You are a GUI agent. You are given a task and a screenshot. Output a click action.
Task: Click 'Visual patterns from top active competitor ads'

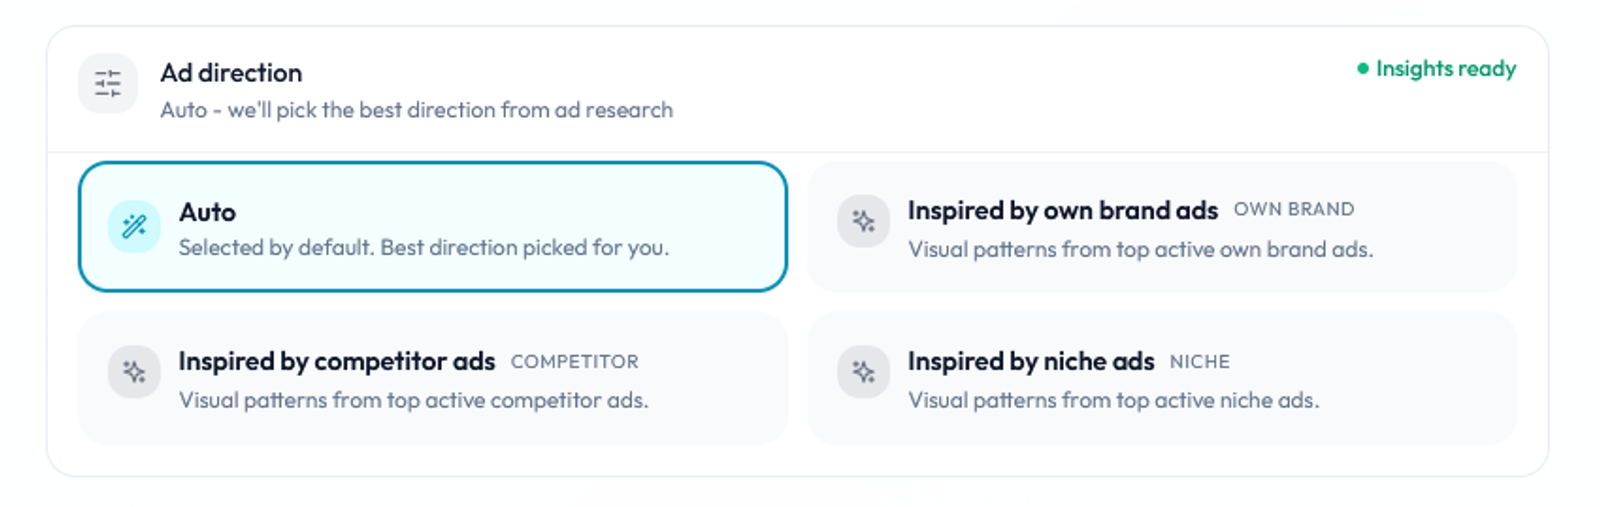pos(413,400)
